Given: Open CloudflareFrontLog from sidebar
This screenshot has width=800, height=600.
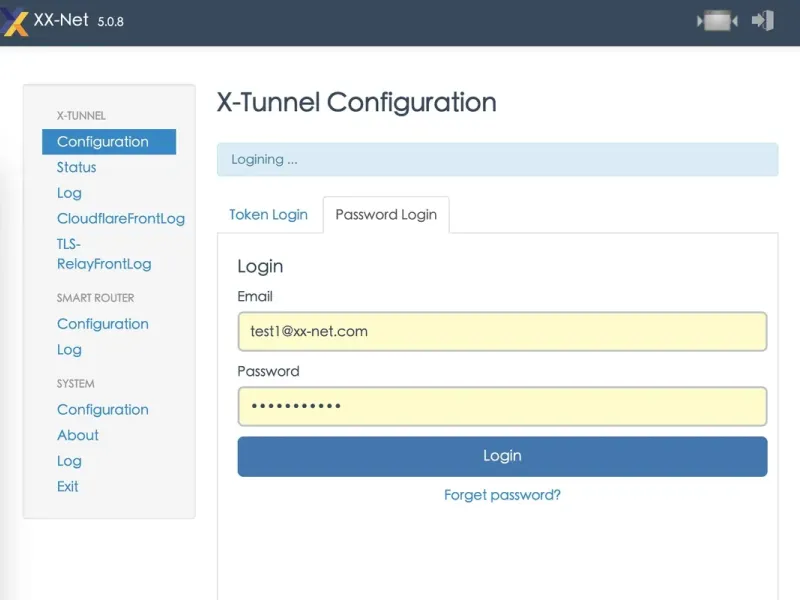Looking at the screenshot, I should (x=121, y=219).
